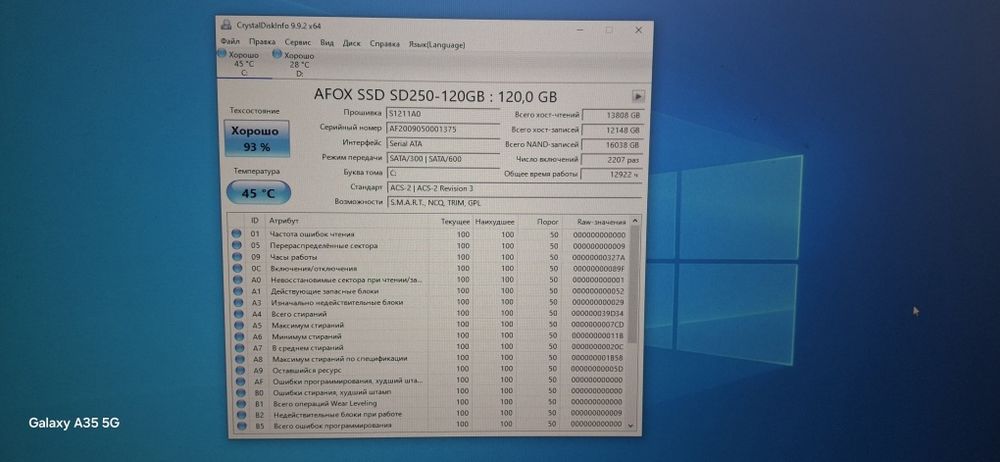This screenshot has height=462, width=1000.
Task: Click status circle for Всего стираний row
Action: (x=239, y=314)
